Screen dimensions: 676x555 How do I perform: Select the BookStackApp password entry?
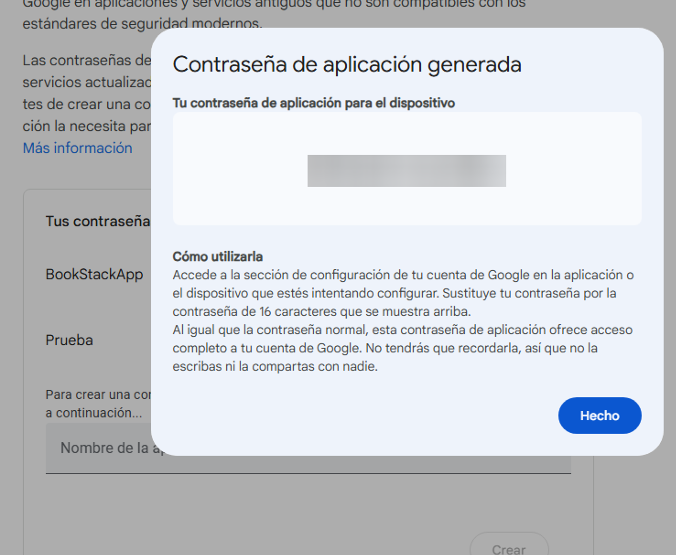pyautogui.click(x=94, y=274)
